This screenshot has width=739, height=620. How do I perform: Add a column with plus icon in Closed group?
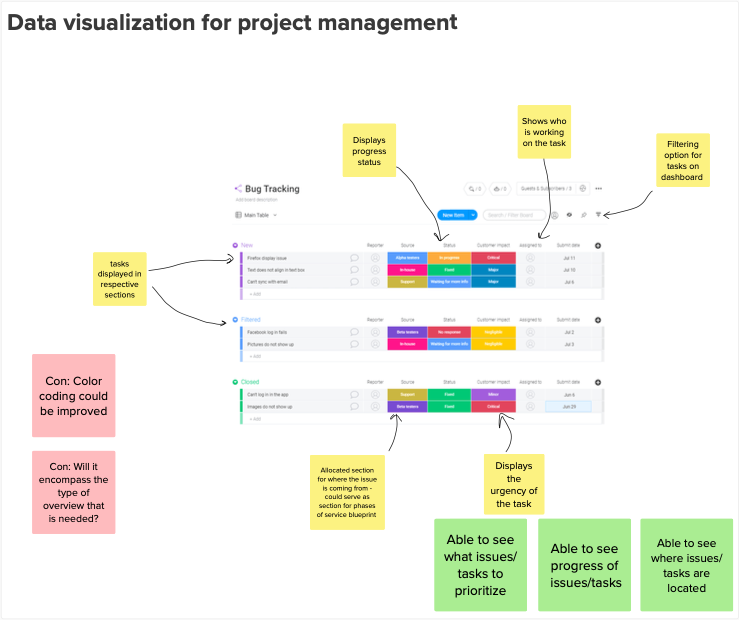coord(598,382)
